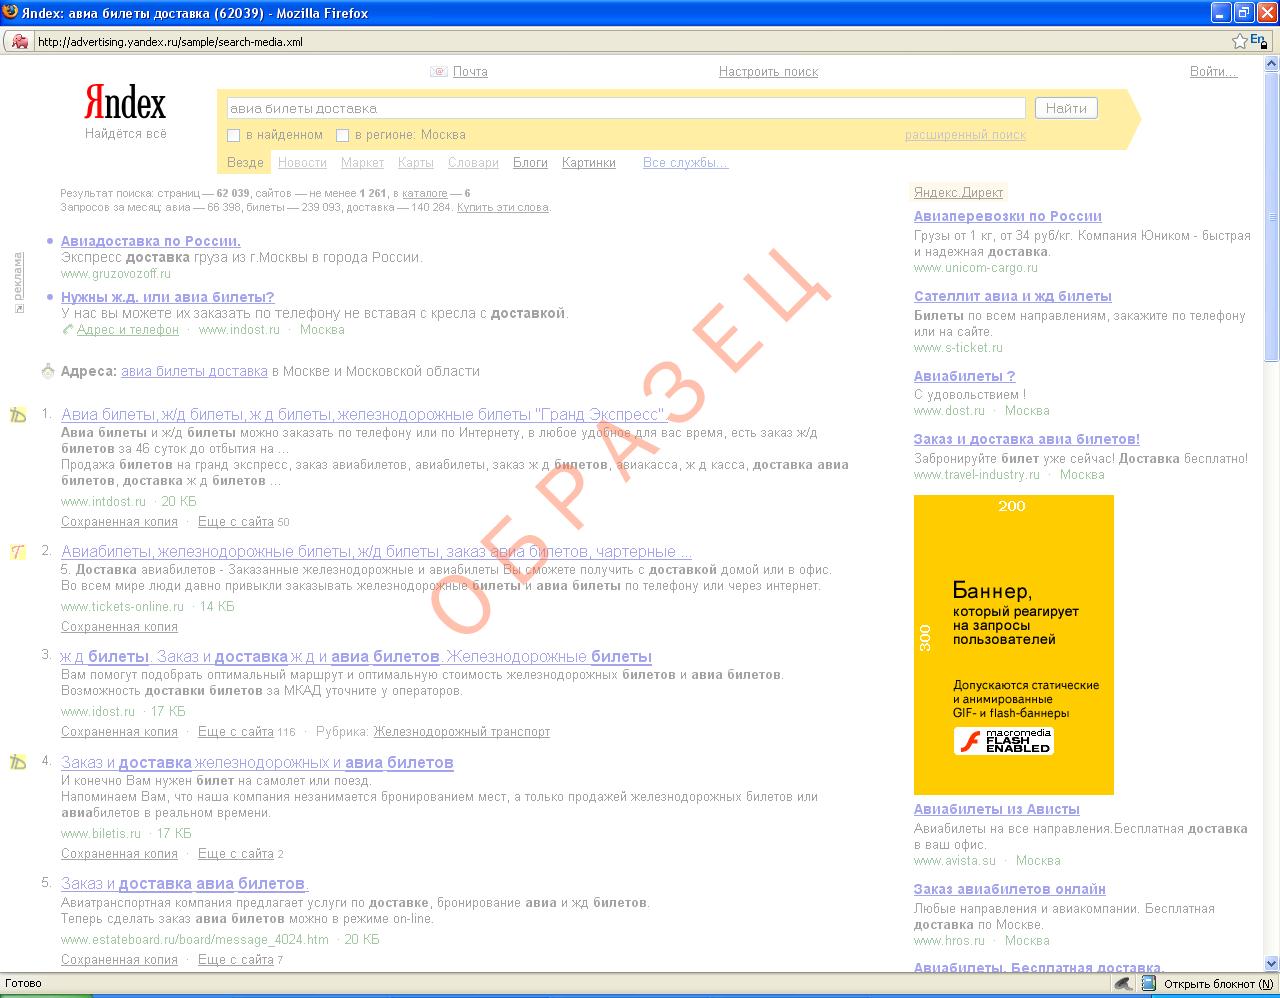Image resolution: width=1280 pixels, height=998 pixels.
Task: Open the каталоге link in result stats
Action: 424,193
